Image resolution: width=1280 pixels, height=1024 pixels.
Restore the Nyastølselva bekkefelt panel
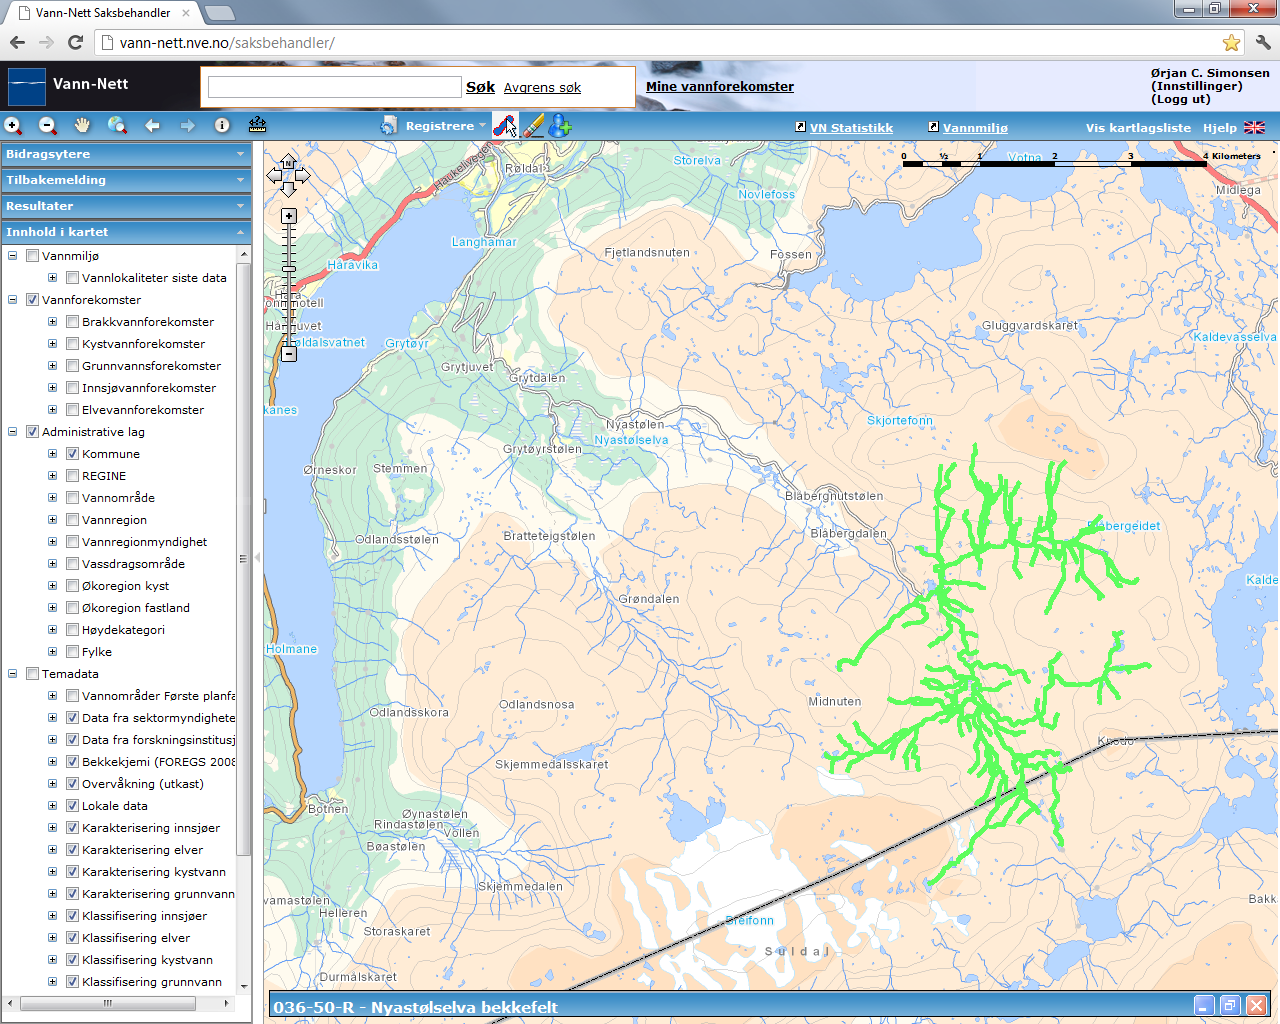pos(1230,1006)
